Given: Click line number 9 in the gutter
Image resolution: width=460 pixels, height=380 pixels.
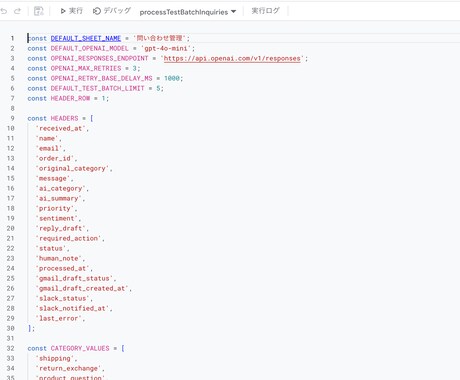Looking at the screenshot, I should [x=12, y=118].
